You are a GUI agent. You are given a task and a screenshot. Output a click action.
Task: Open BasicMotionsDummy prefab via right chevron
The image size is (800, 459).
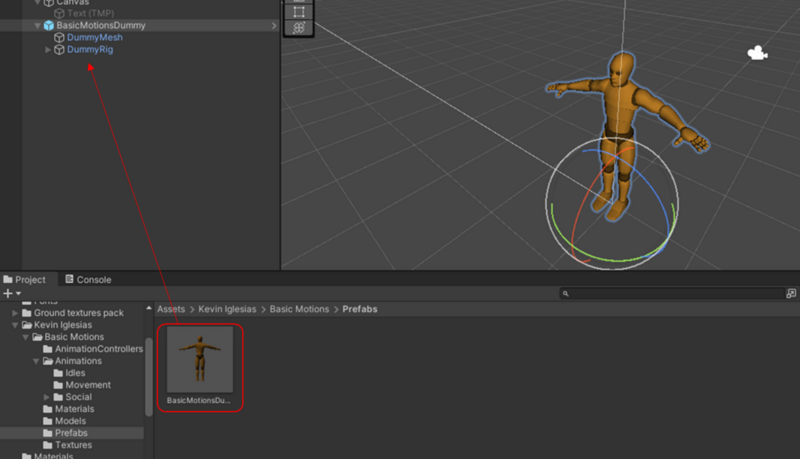(274, 26)
